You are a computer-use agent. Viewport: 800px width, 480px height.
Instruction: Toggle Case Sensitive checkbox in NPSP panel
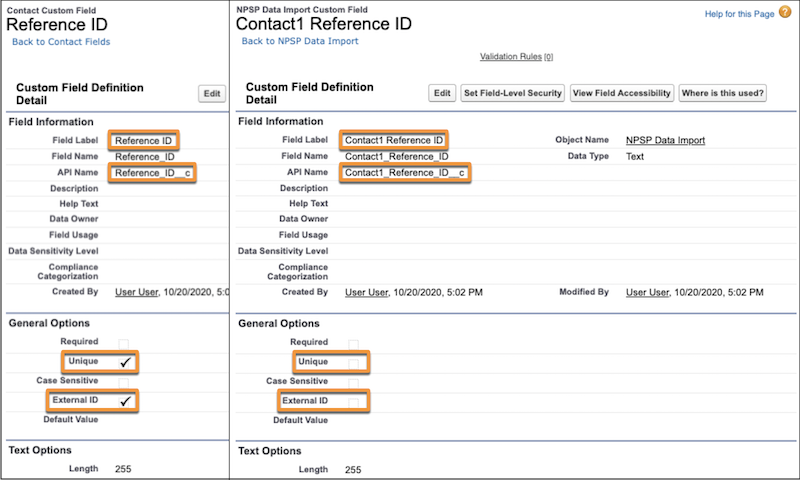coord(353,383)
